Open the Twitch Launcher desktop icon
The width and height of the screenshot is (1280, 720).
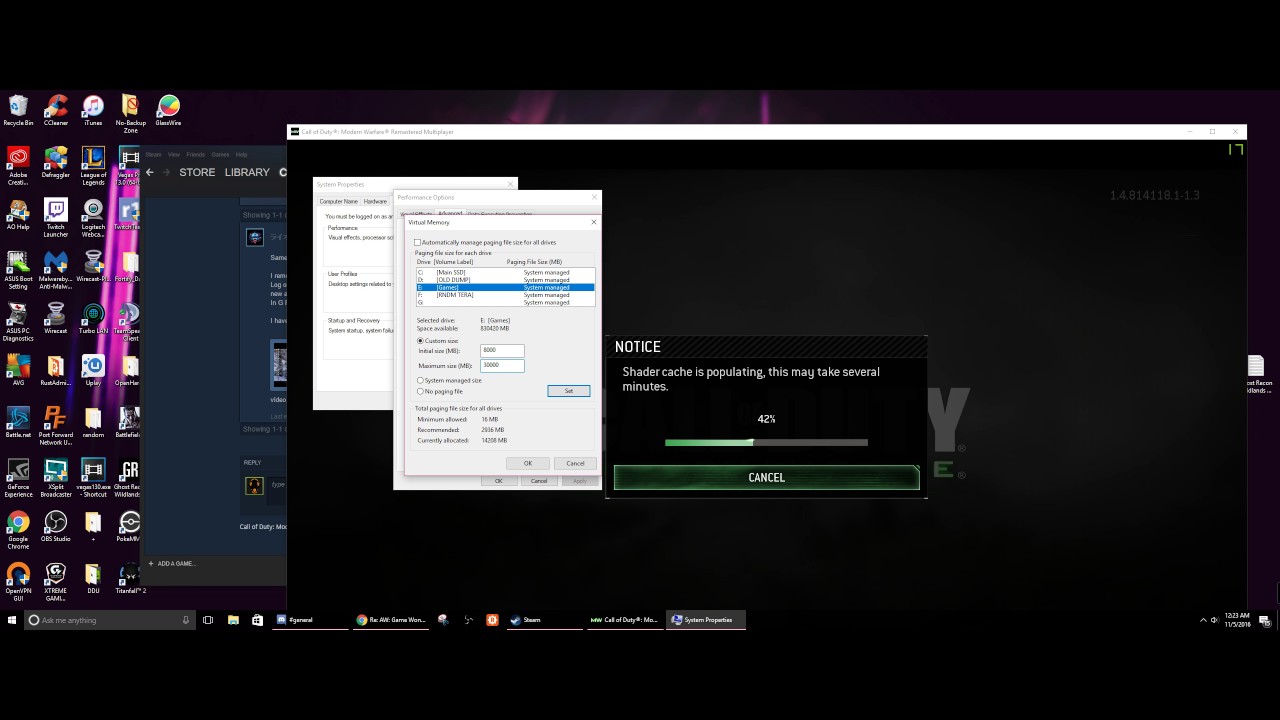(x=56, y=218)
